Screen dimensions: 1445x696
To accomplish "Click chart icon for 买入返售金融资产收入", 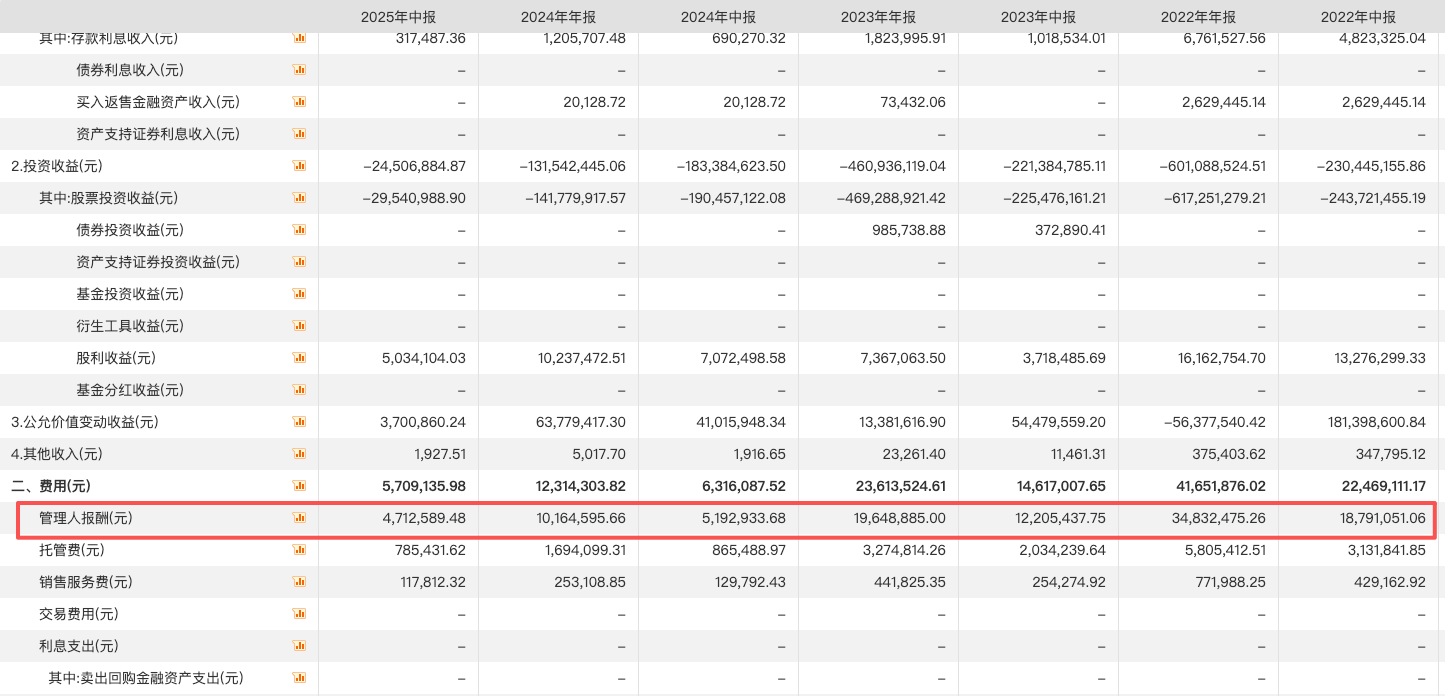I will pyautogui.click(x=299, y=102).
